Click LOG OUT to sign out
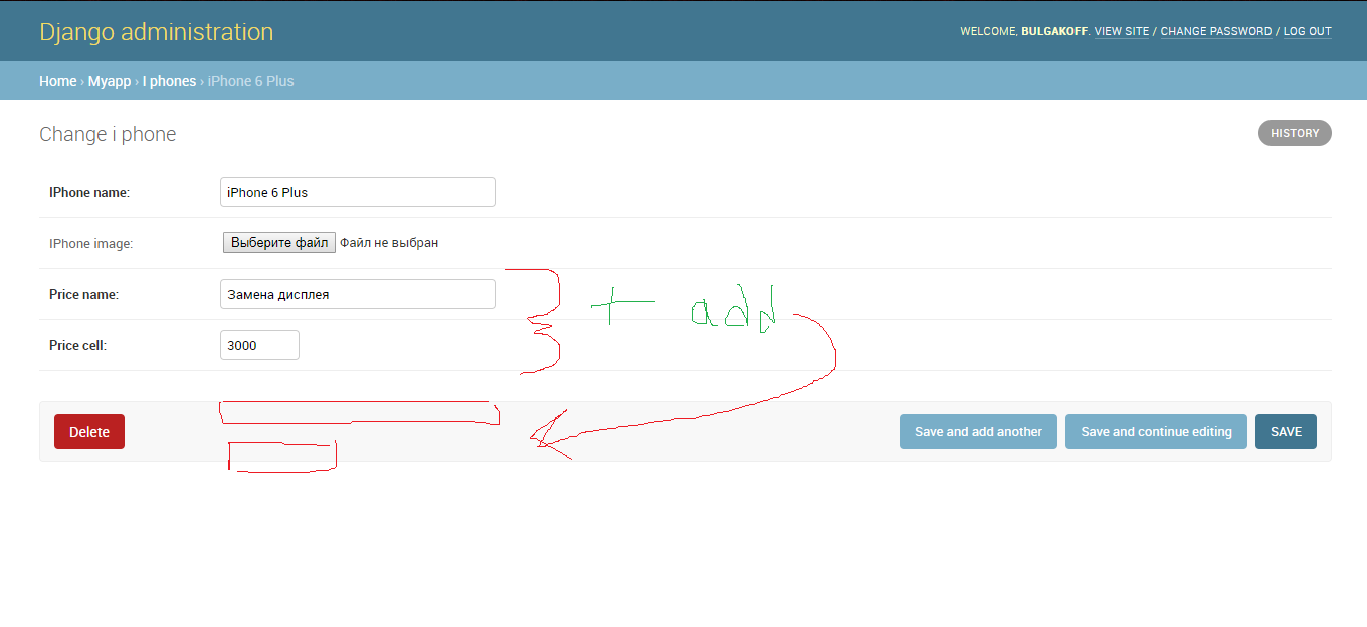 tap(1307, 31)
